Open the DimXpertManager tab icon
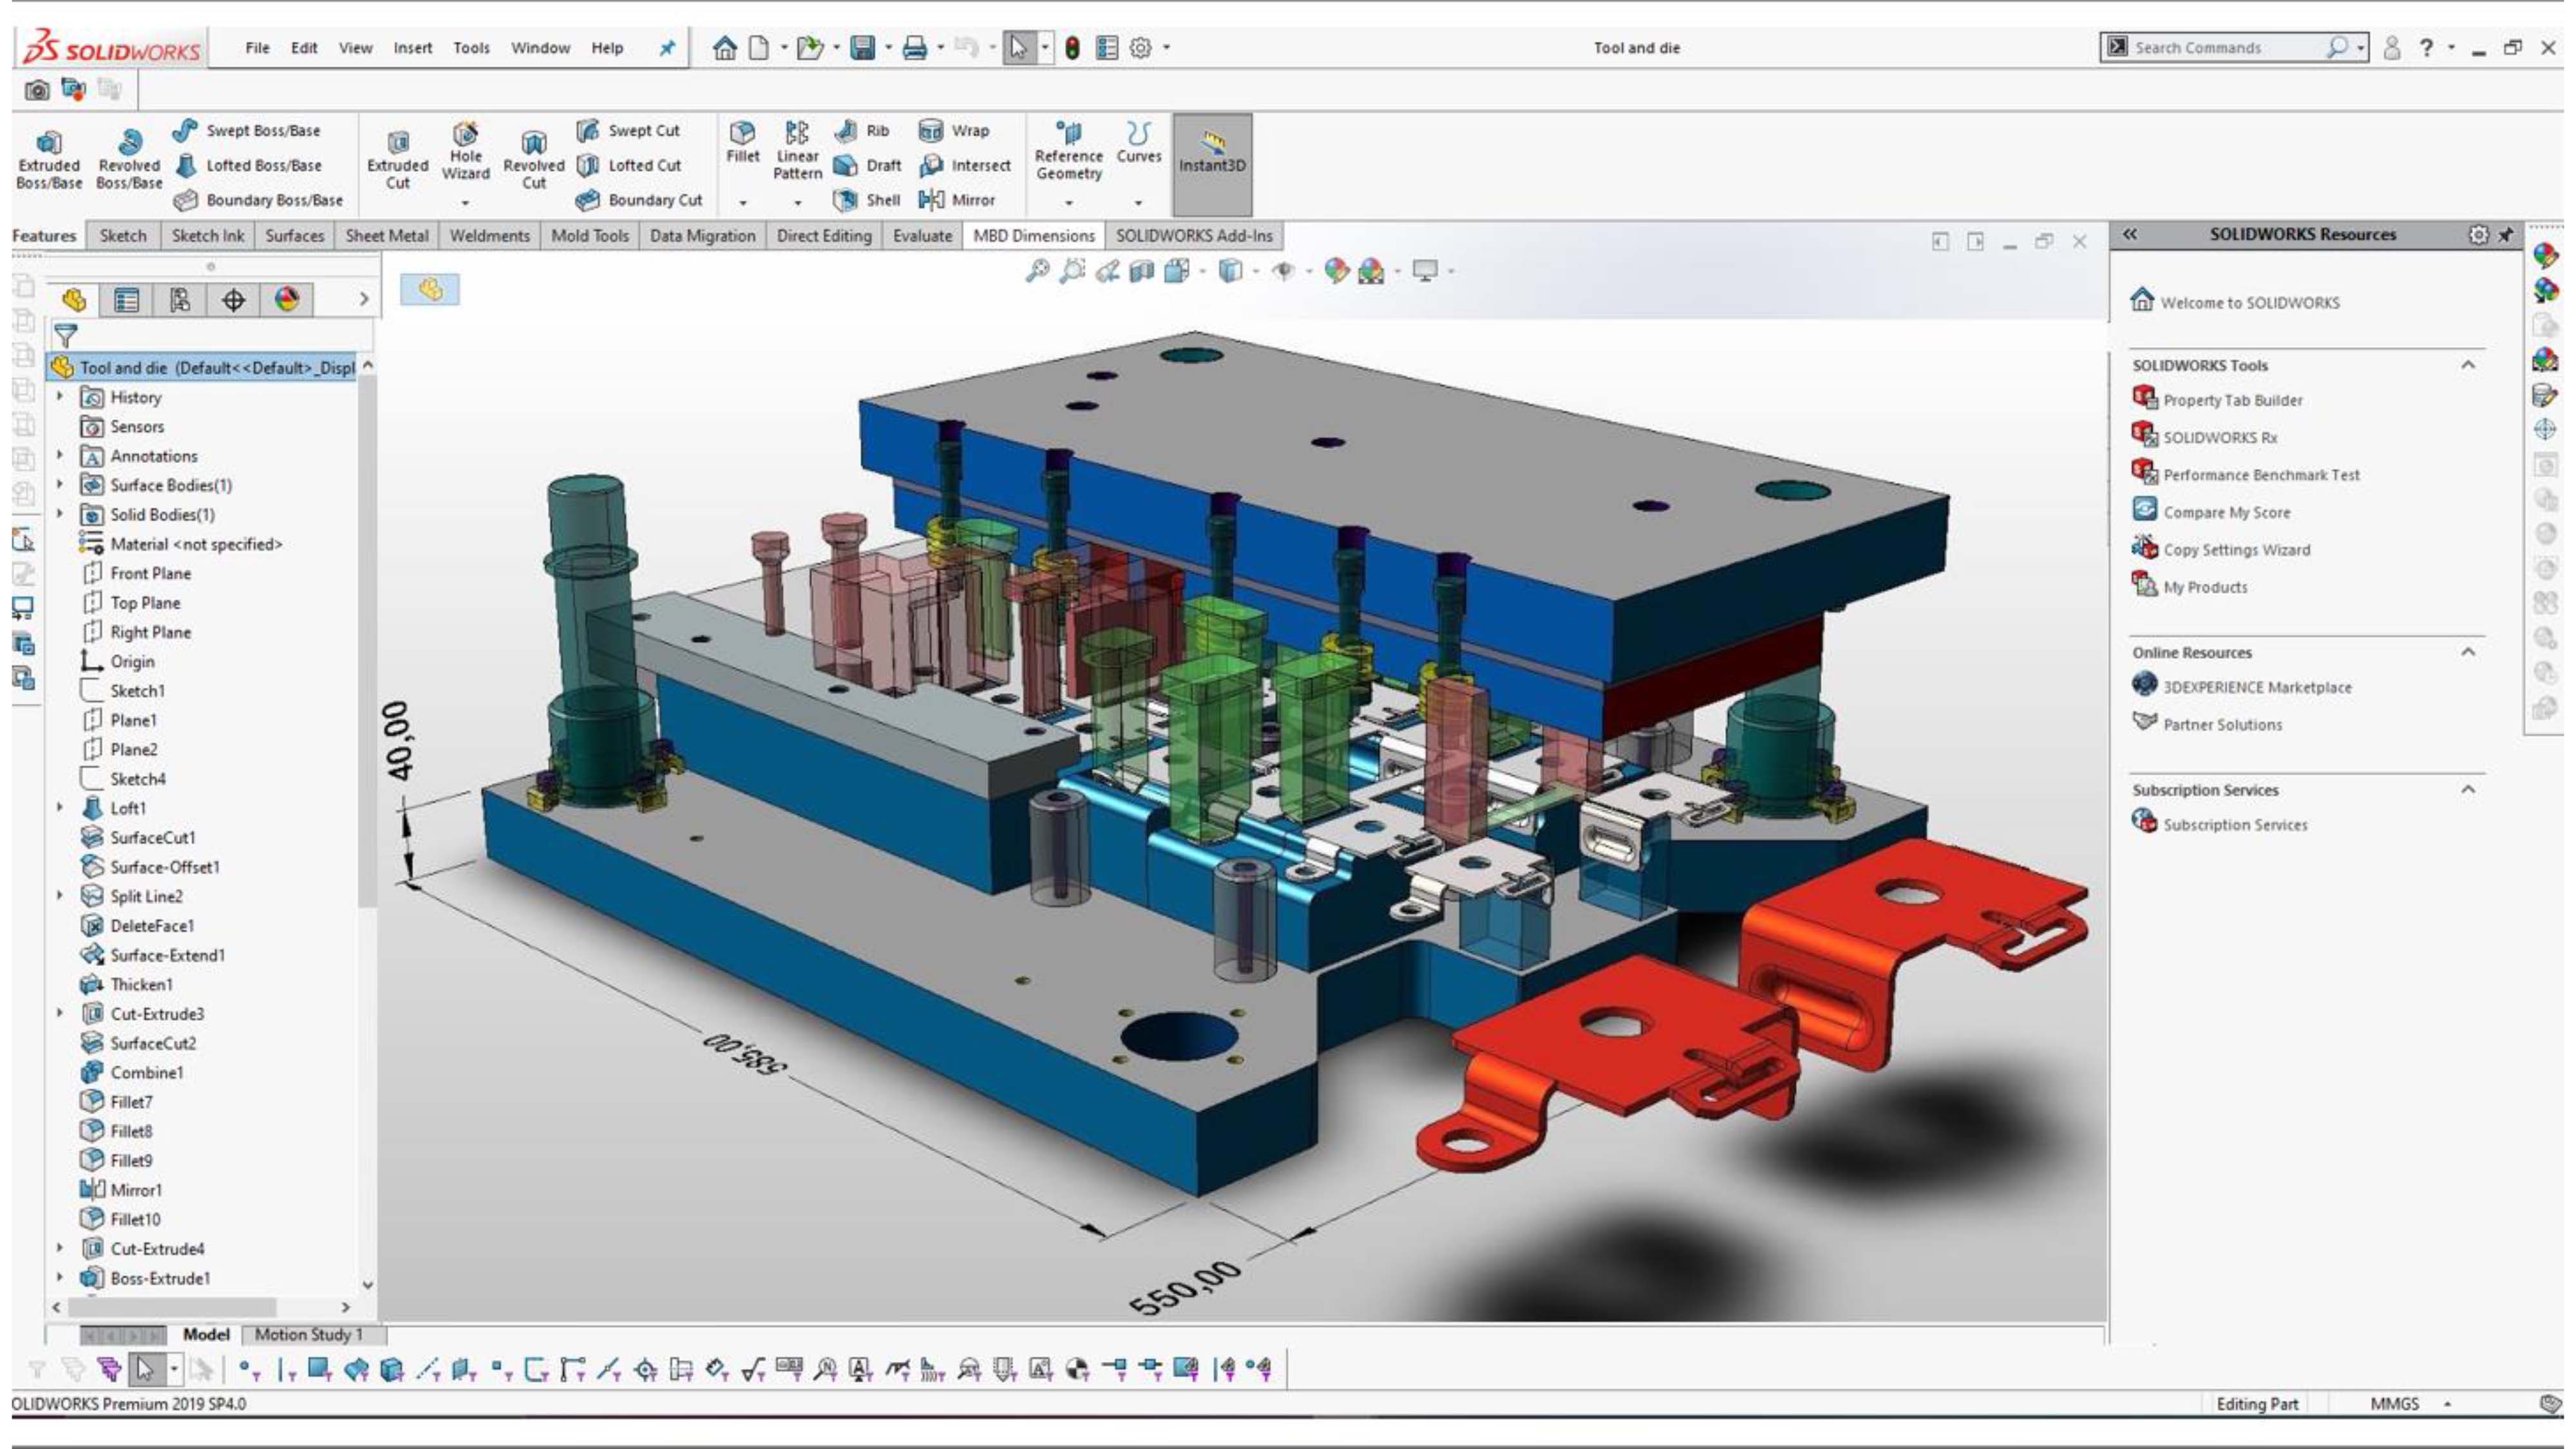The image size is (2576, 1449). point(233,300)
